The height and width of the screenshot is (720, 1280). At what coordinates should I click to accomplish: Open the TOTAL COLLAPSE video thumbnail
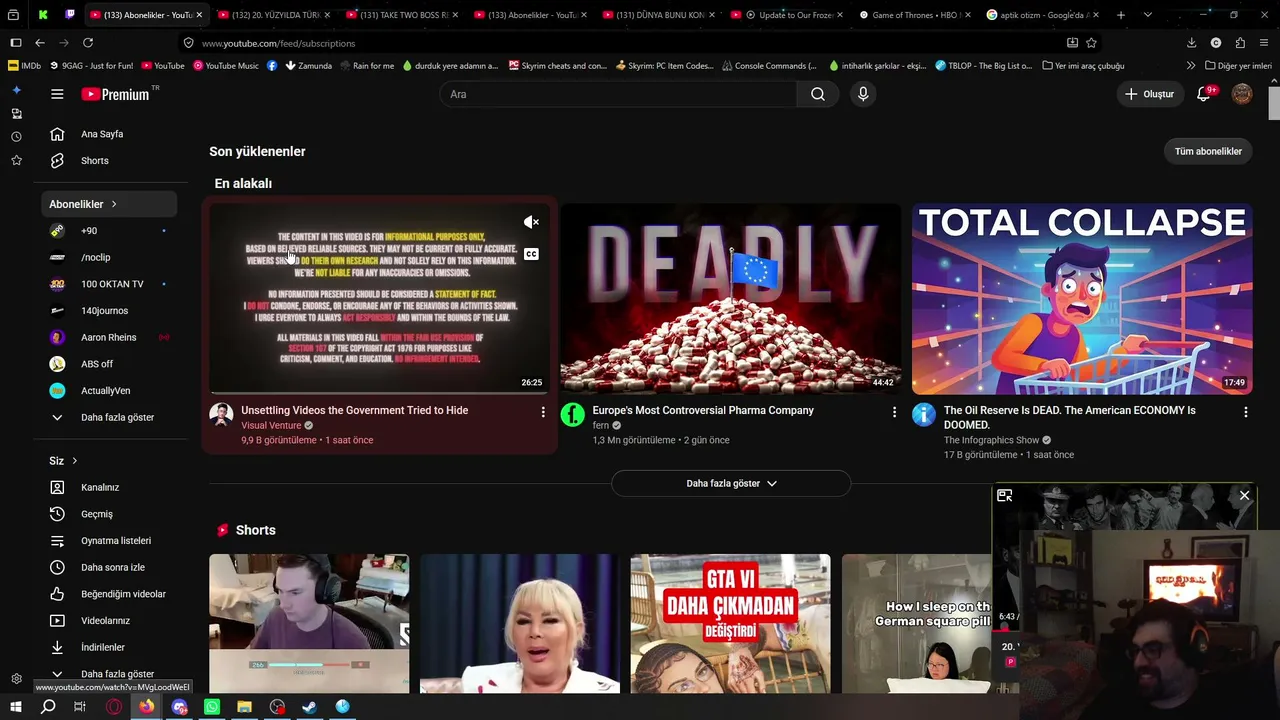(x=1082, y=299)
